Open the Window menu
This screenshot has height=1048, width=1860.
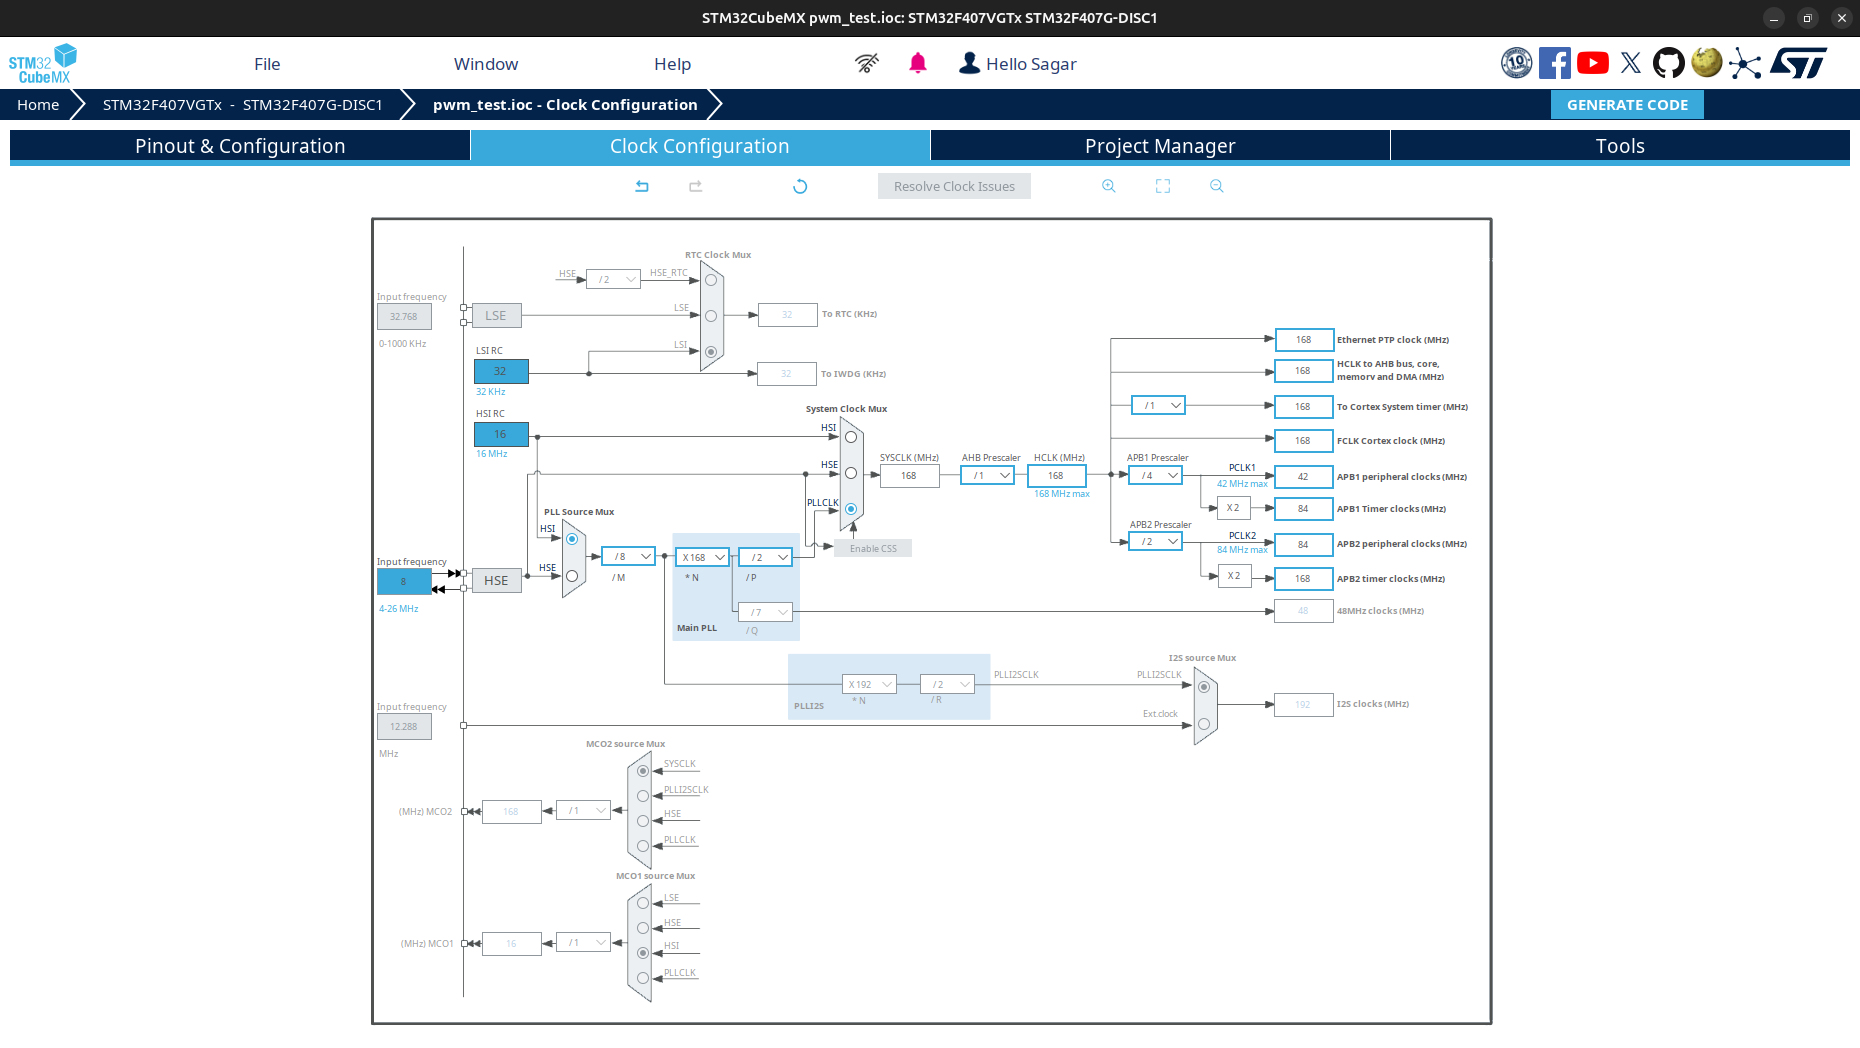[x=486, y=64]
